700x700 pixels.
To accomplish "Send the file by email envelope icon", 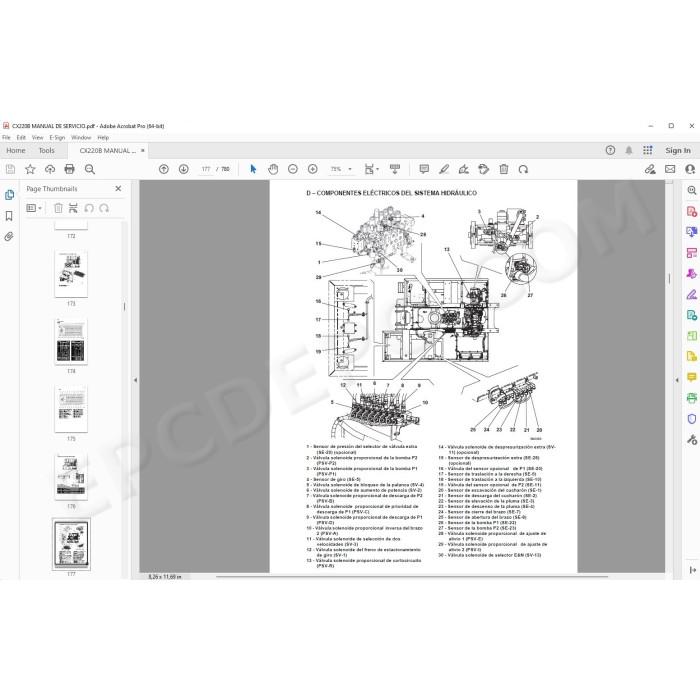I will click(670, 169).
